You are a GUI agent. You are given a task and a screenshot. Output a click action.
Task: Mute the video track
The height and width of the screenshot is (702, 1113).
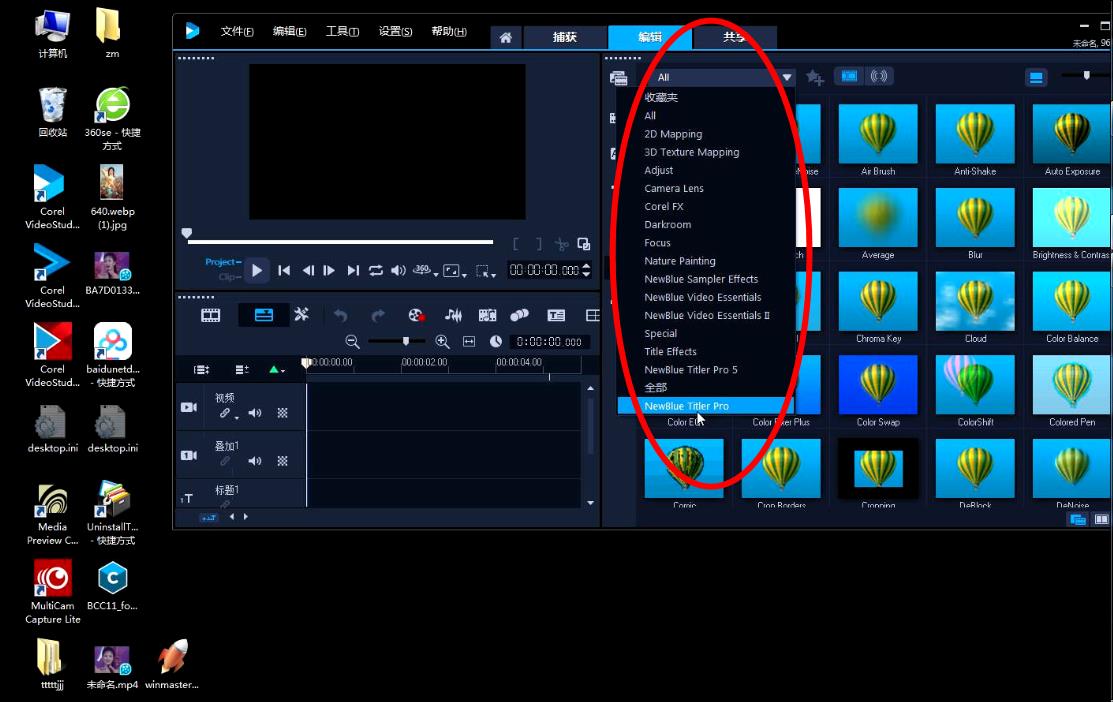coord(255,413)
